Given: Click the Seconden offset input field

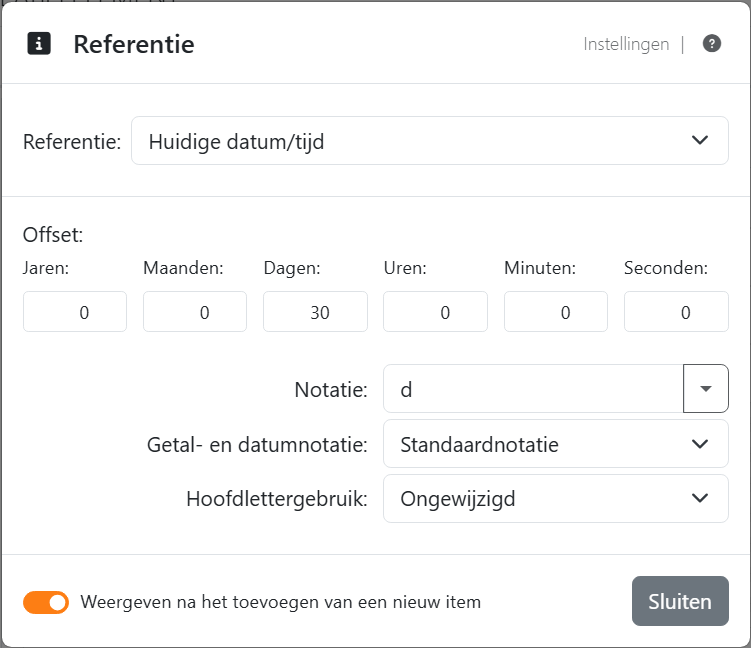Looking at the screenshot, I should (676, 312).
